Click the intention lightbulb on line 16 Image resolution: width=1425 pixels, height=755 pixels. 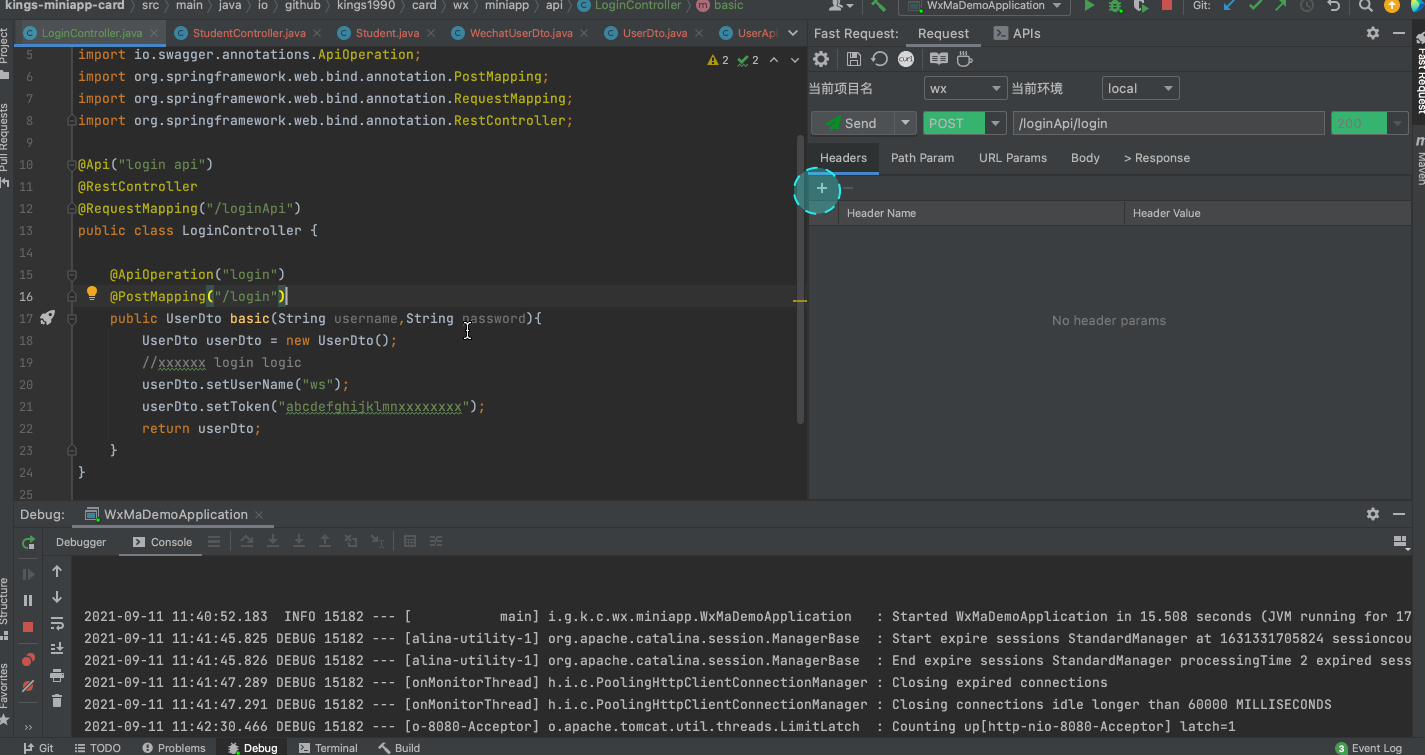coord(92,294)
